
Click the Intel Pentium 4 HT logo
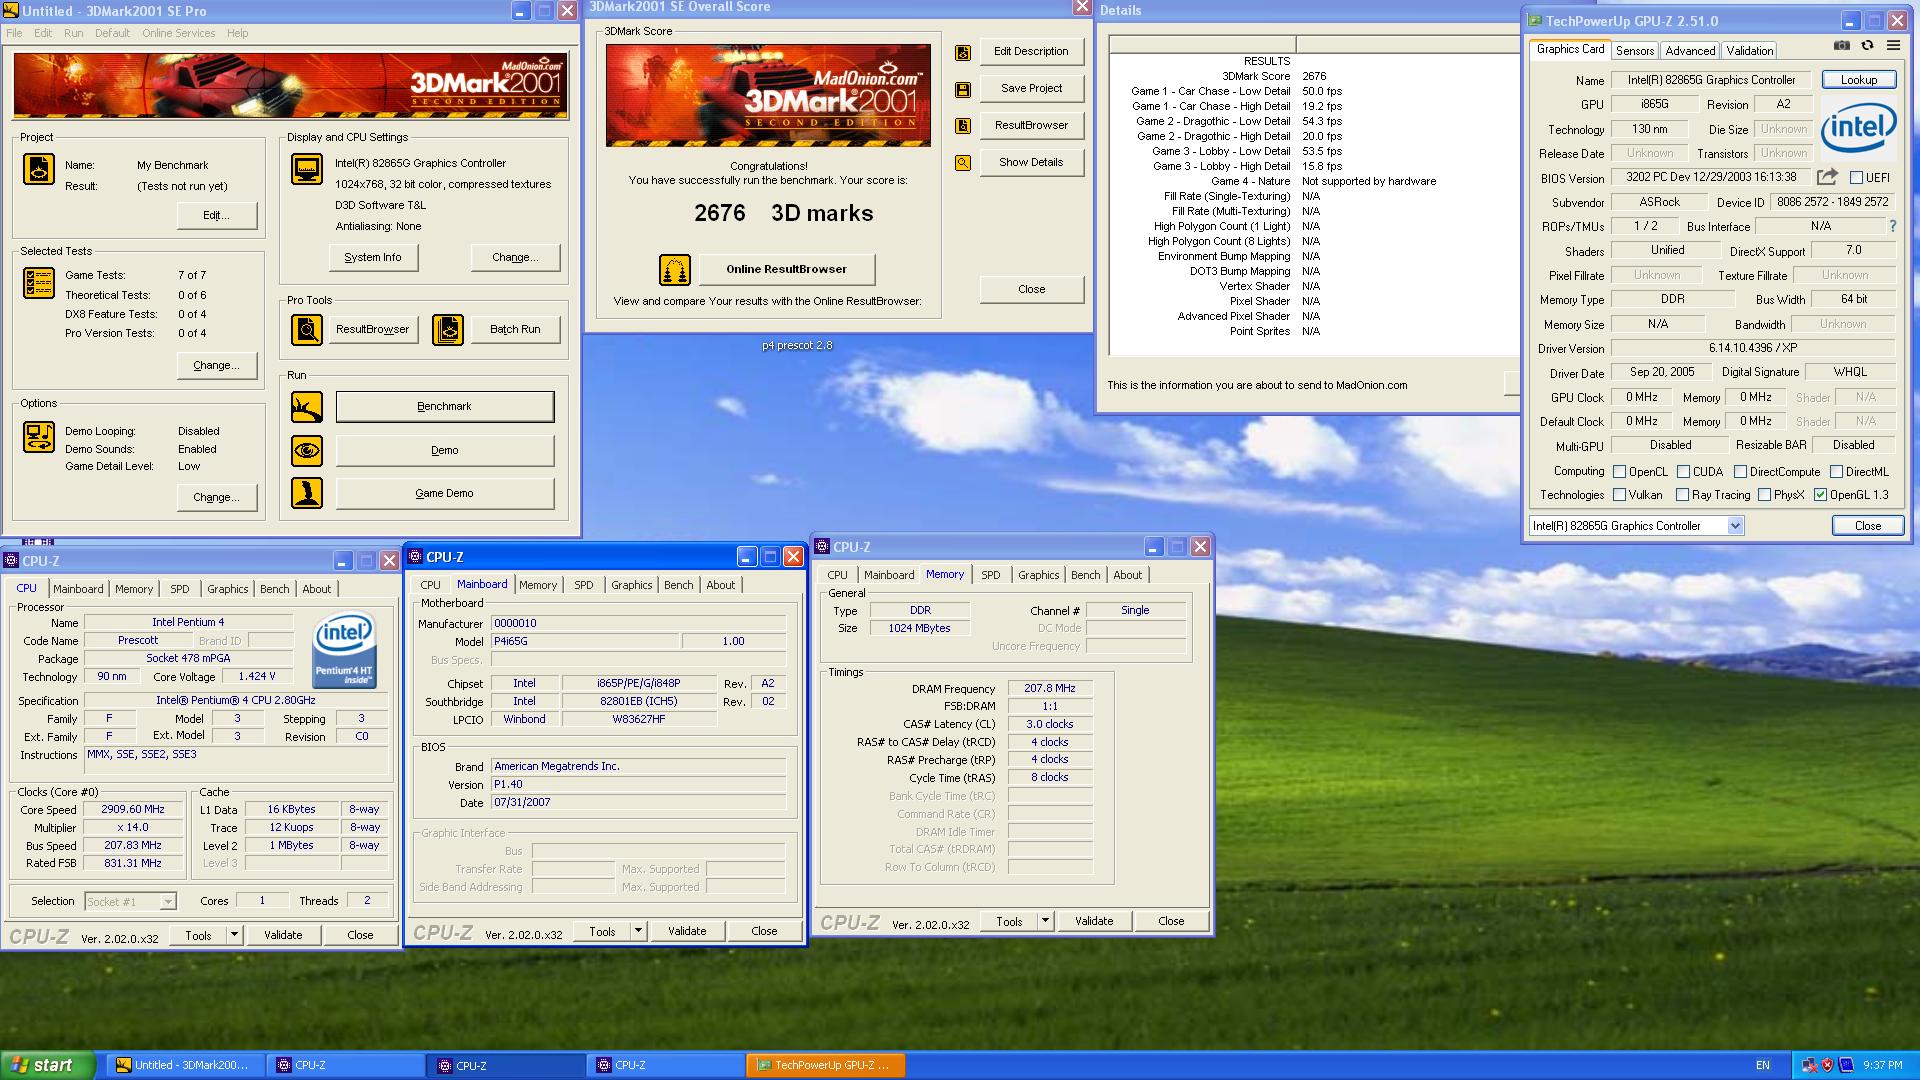[x=345, y=650]
